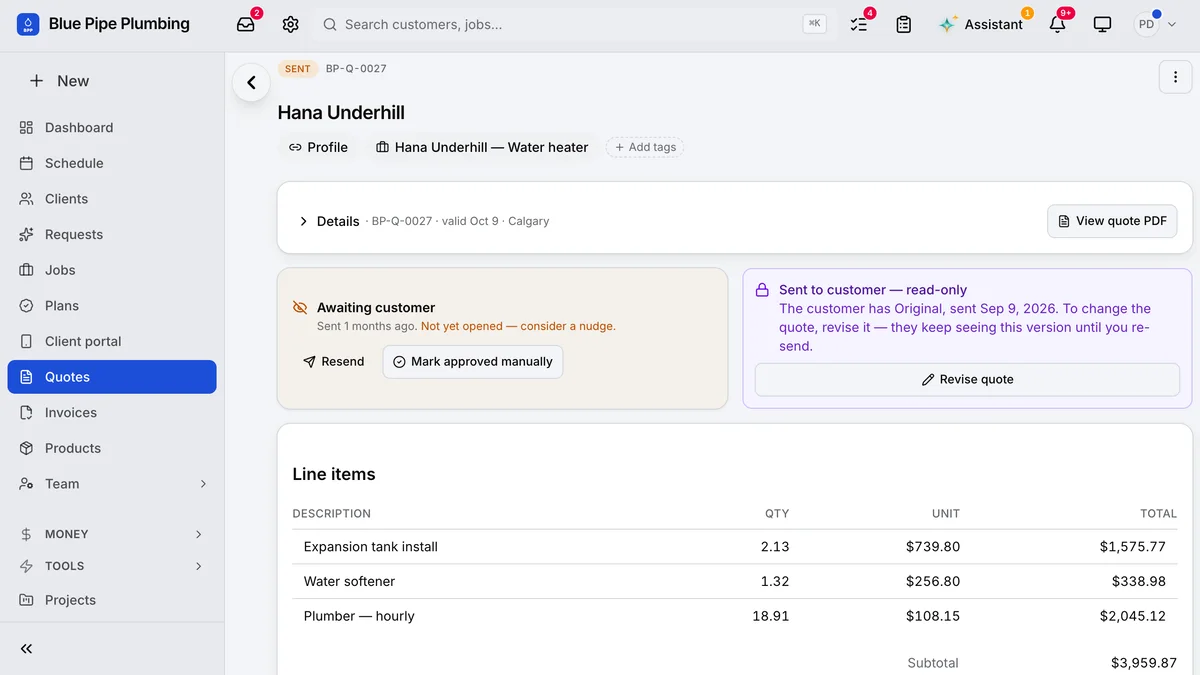Click the monitor display icon

point(1102,24)
